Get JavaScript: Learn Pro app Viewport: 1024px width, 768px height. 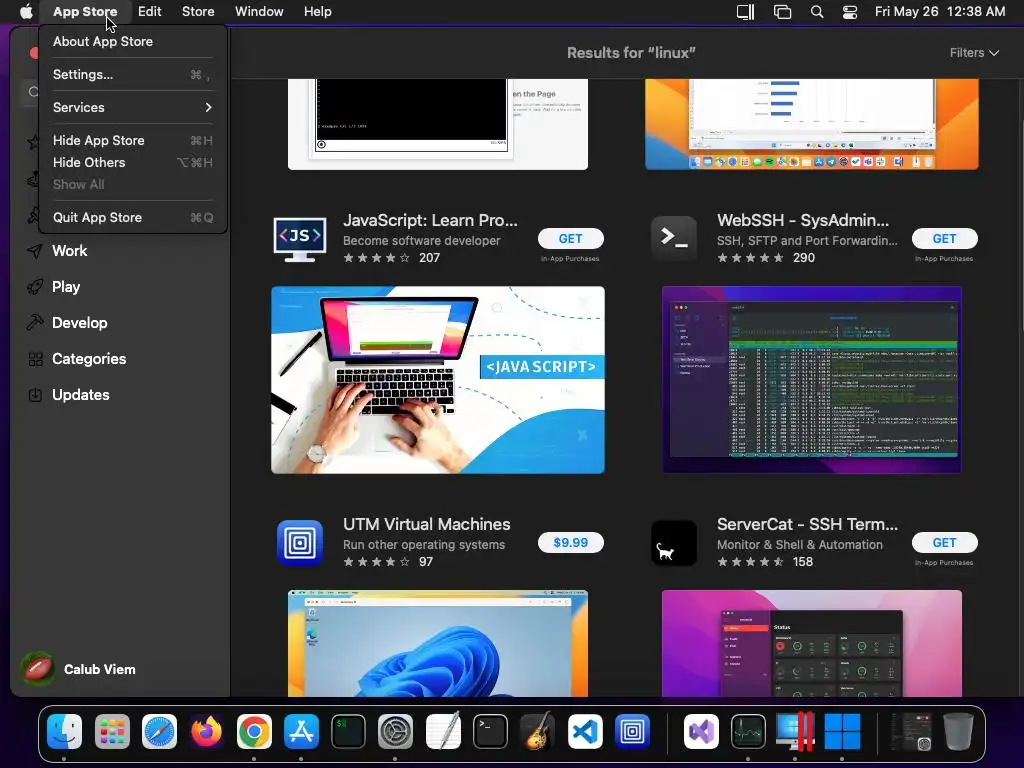570,238
